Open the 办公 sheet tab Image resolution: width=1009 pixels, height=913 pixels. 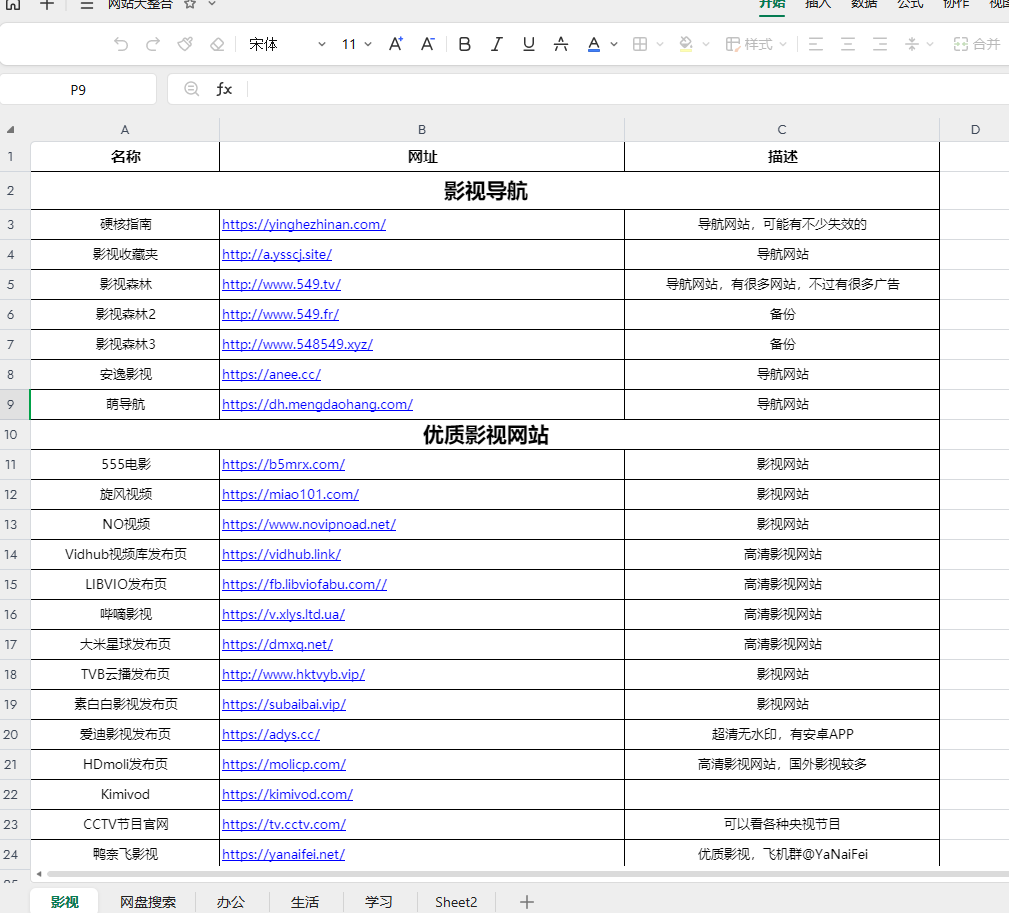point(230,902)
